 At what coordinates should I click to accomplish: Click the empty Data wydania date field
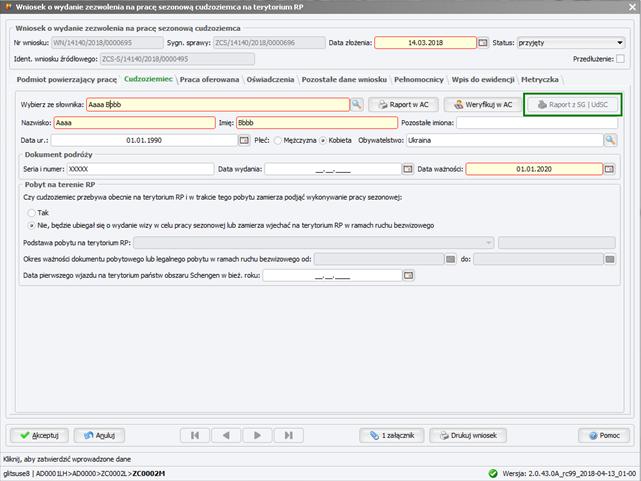click(x=333, y=169)
